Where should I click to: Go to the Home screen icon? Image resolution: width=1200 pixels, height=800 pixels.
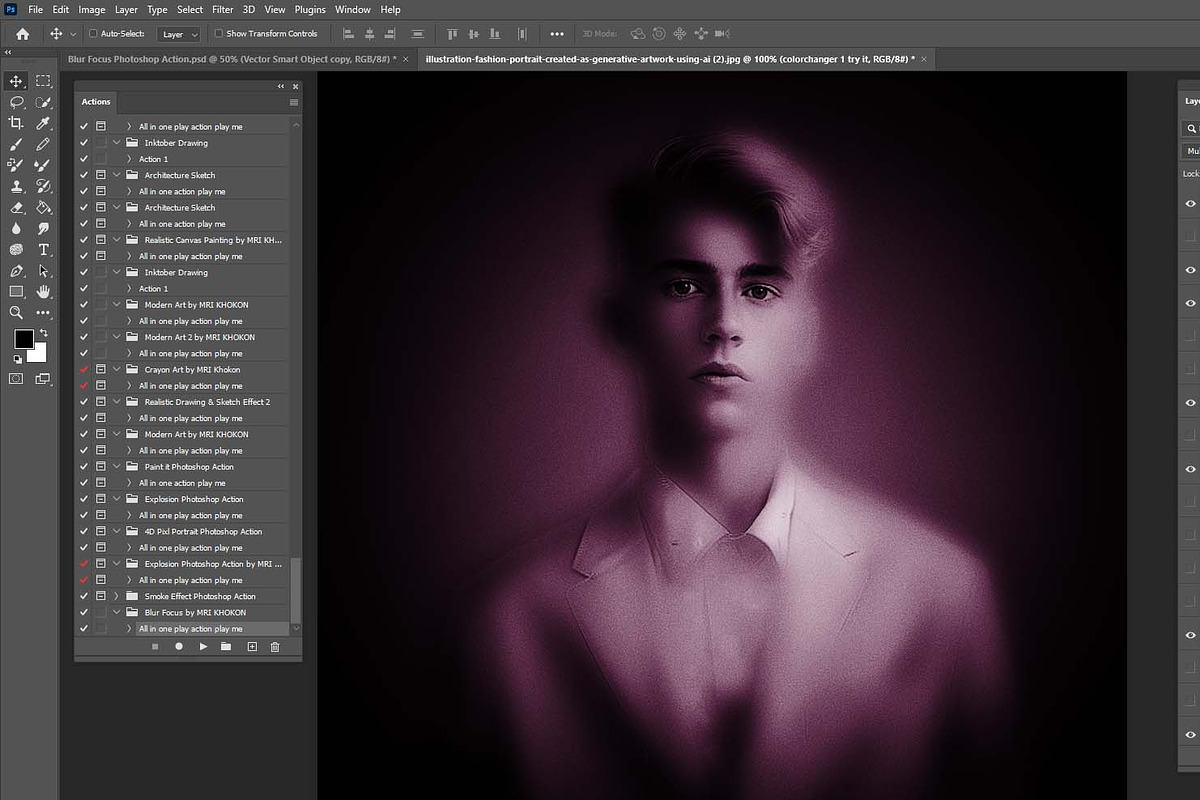pos(22,34)
